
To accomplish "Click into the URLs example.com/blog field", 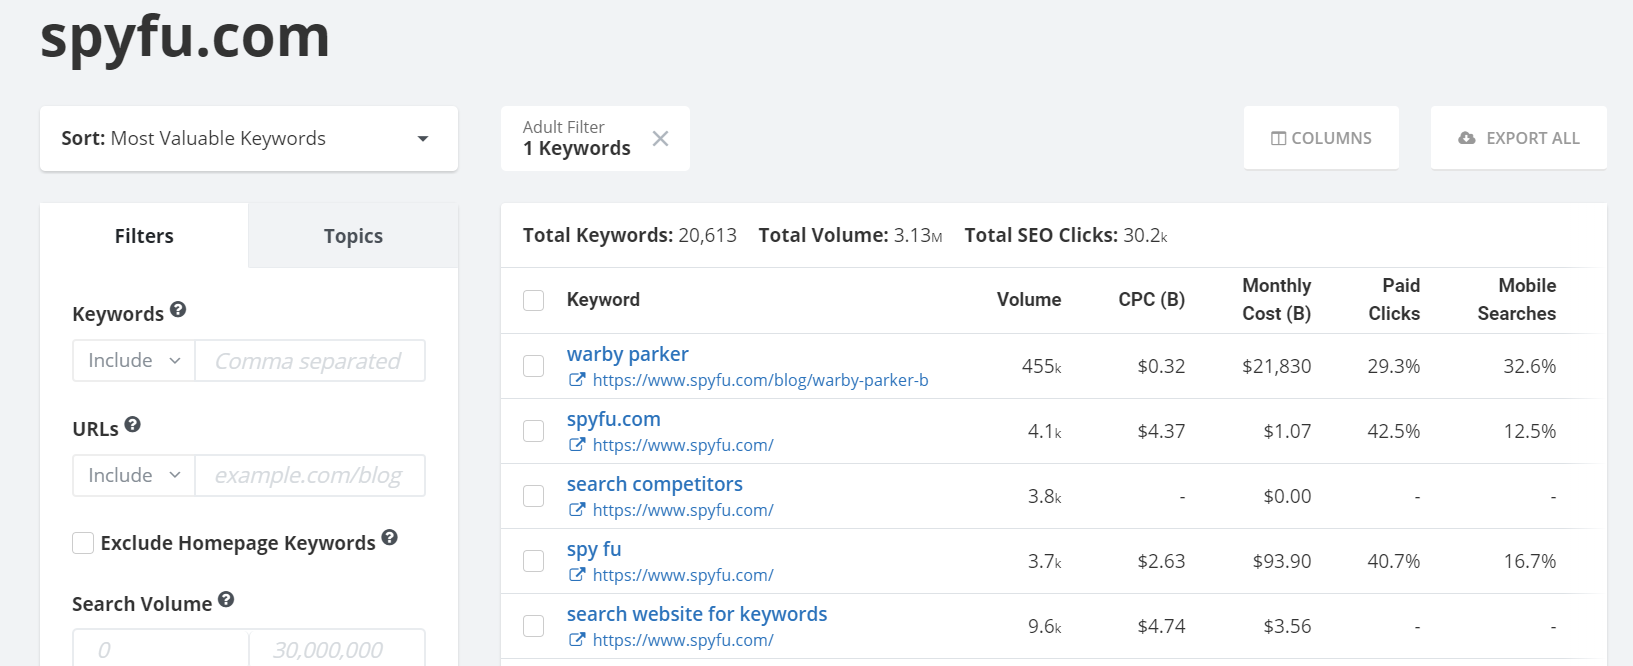I will click(310, 476).
